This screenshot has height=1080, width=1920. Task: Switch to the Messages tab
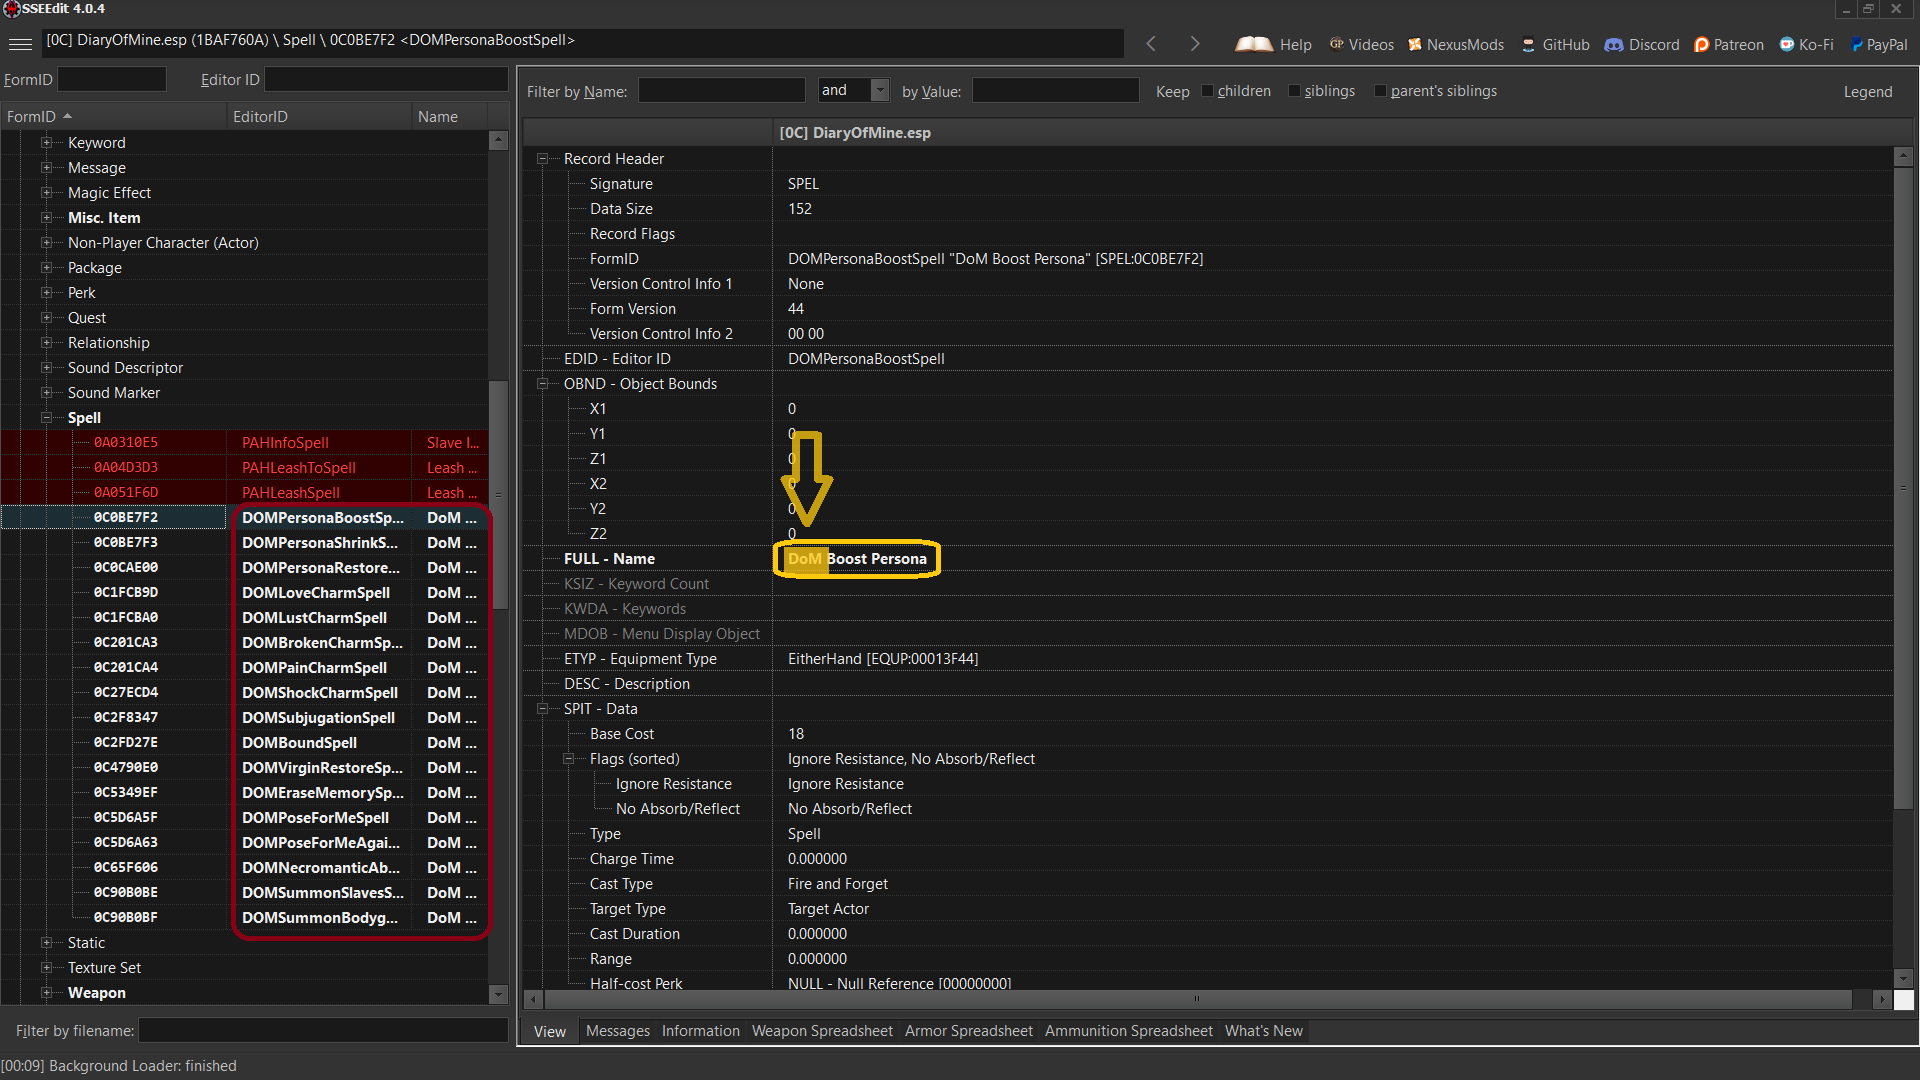pos(617,1031)
